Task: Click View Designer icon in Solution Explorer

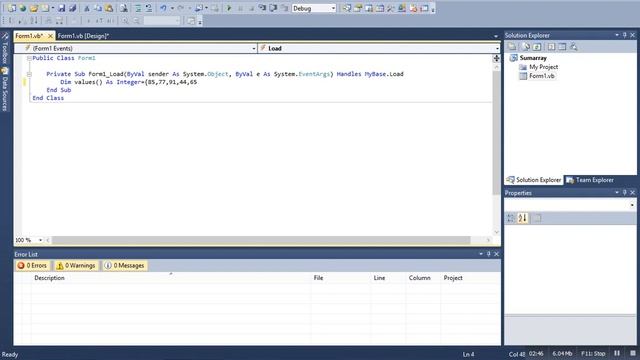Action: pos(562,47)
